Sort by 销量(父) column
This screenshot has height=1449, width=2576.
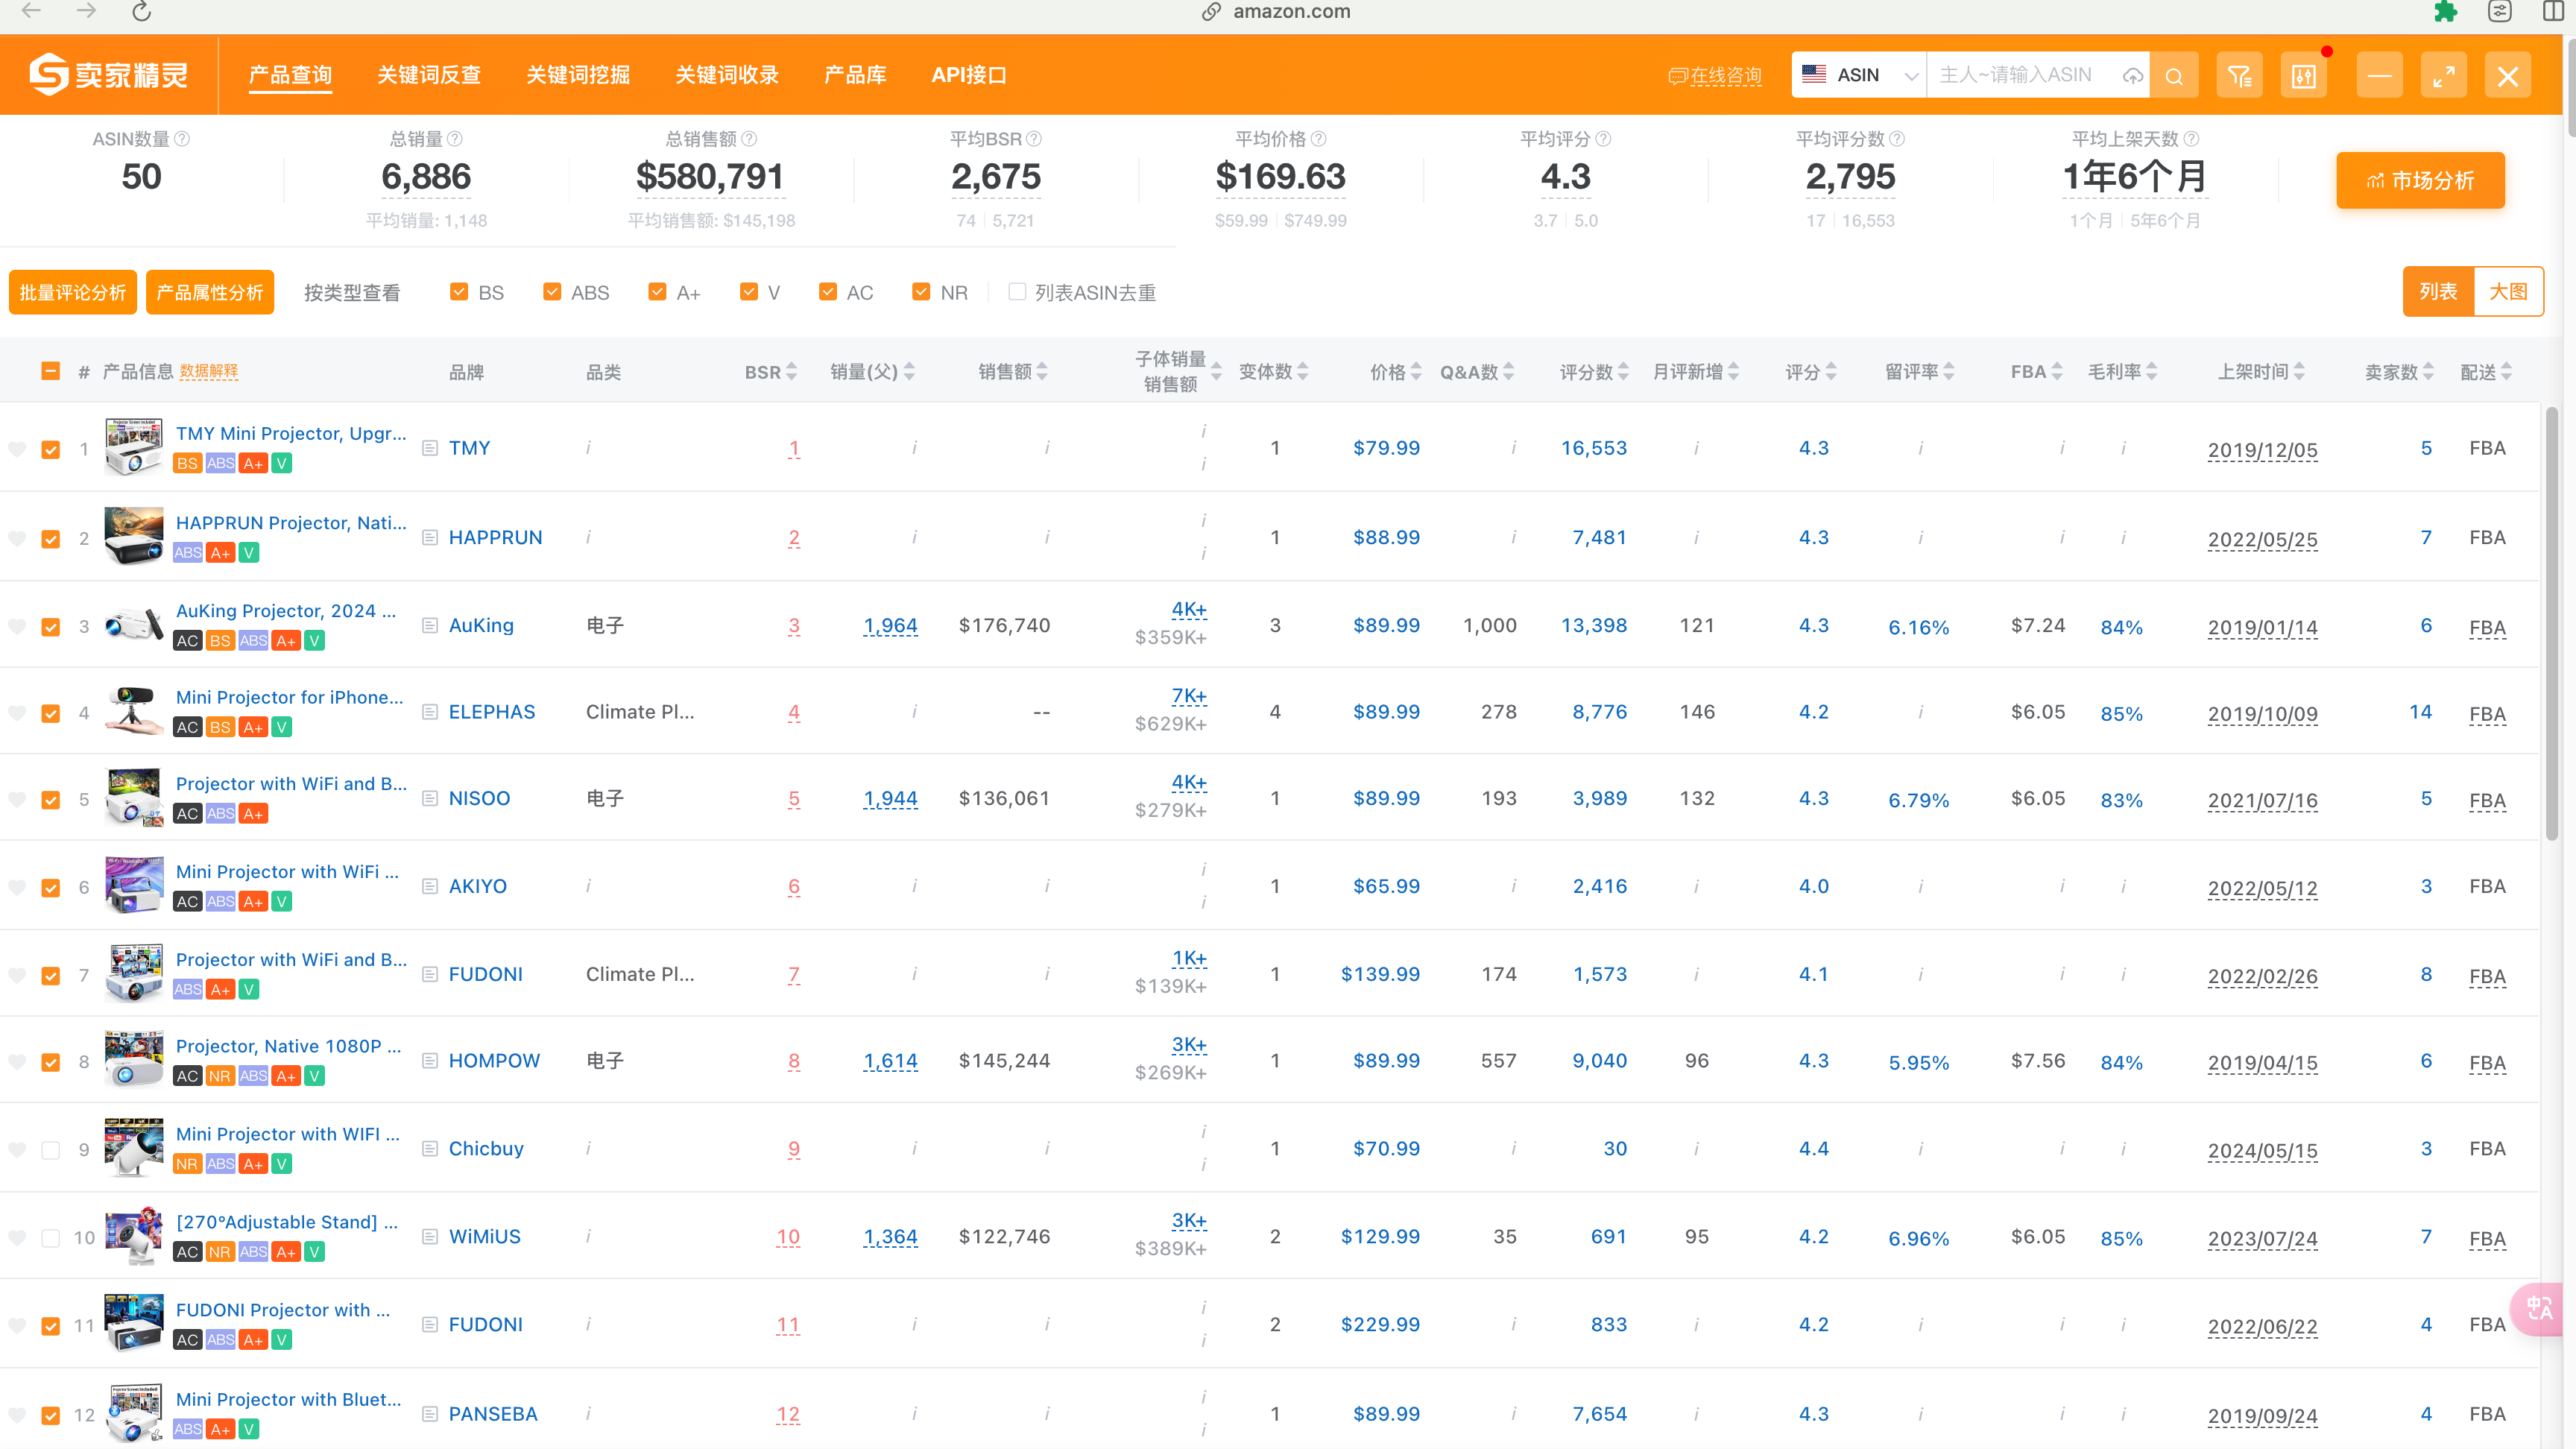909,372
